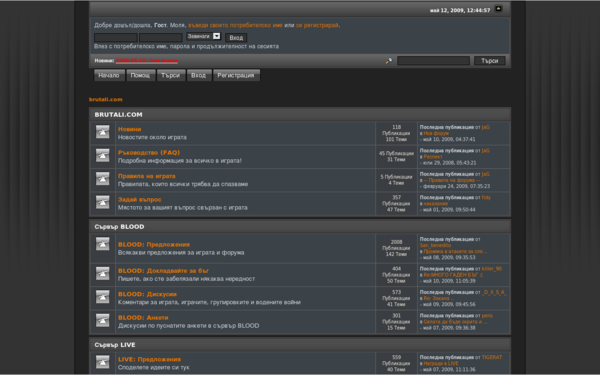Focus the username input field
This screenshot has height=375, width=600.
(116, 38)
